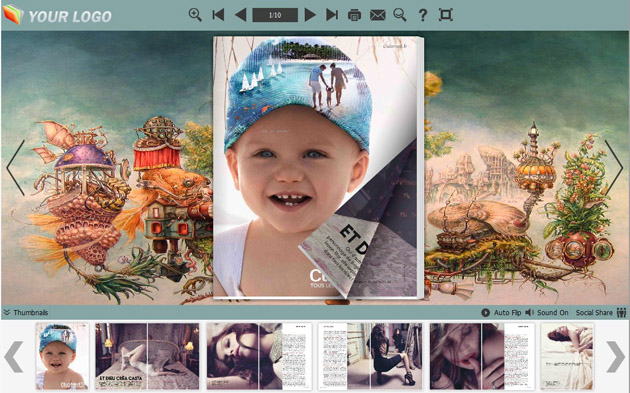630x393 pixels.
Task: Click the zoom in magnifier icon
Action: (x=195, y=15)
